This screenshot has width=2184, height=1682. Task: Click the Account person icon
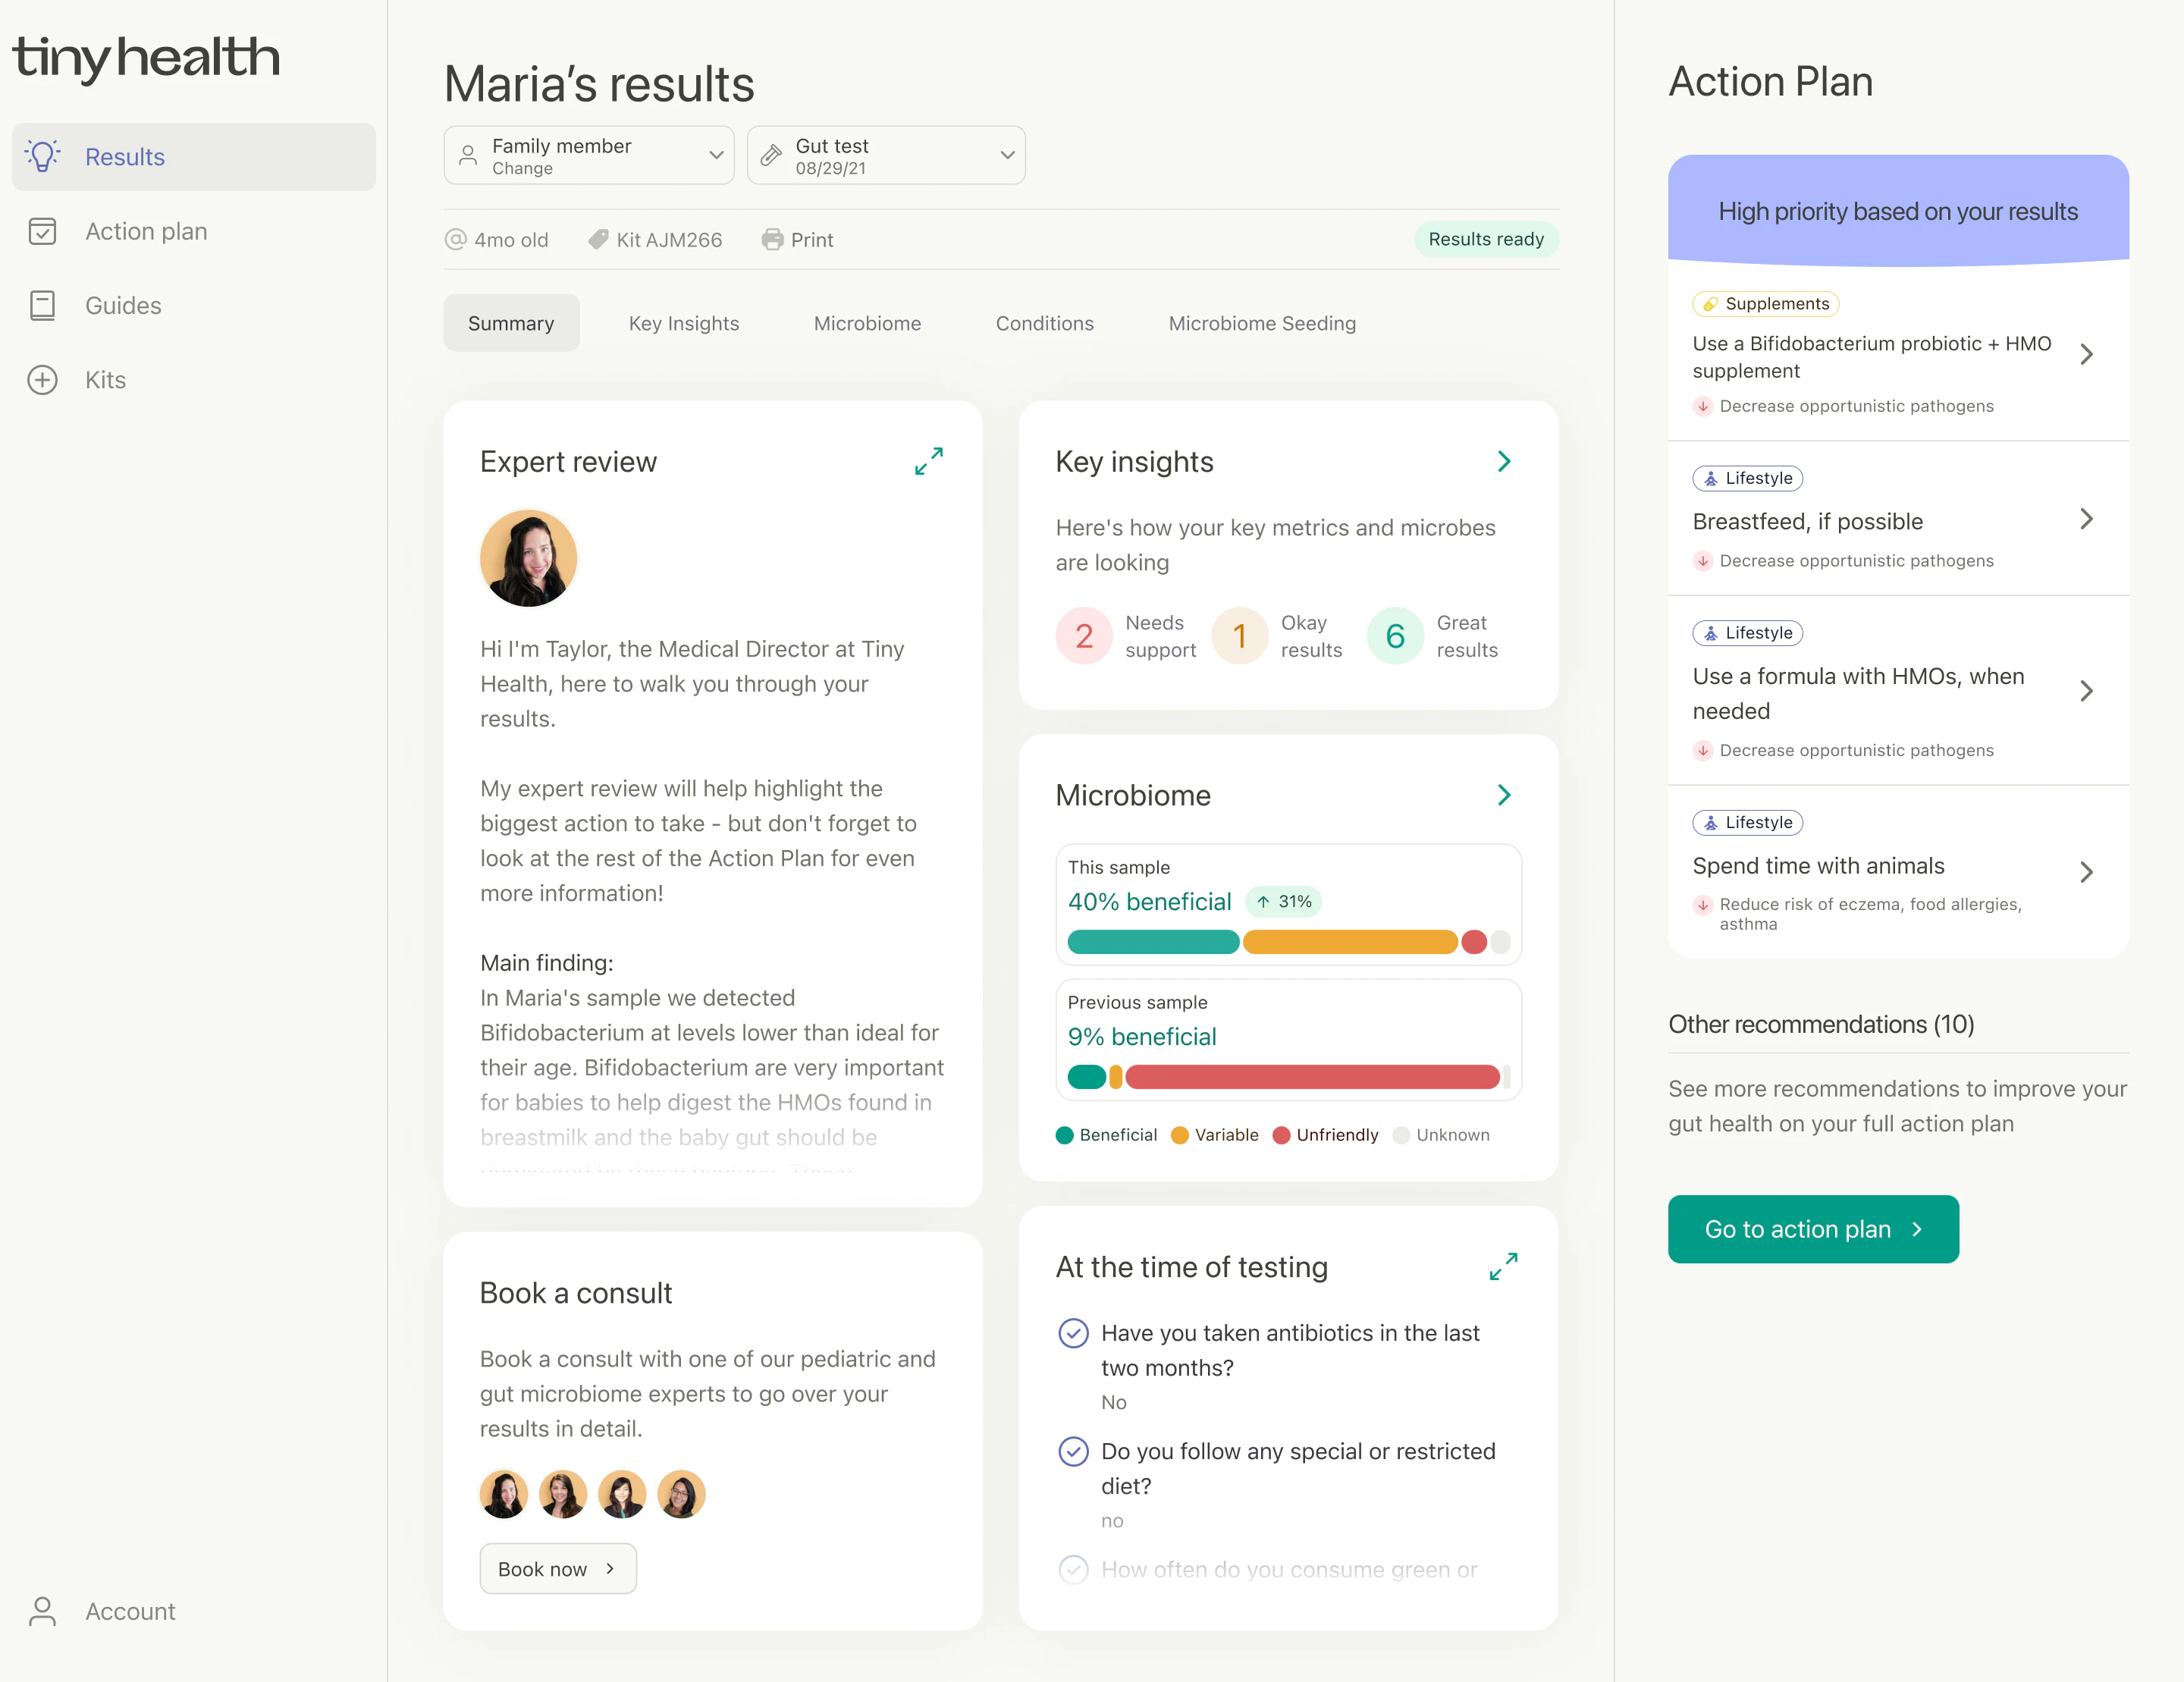pos(42,1611)
